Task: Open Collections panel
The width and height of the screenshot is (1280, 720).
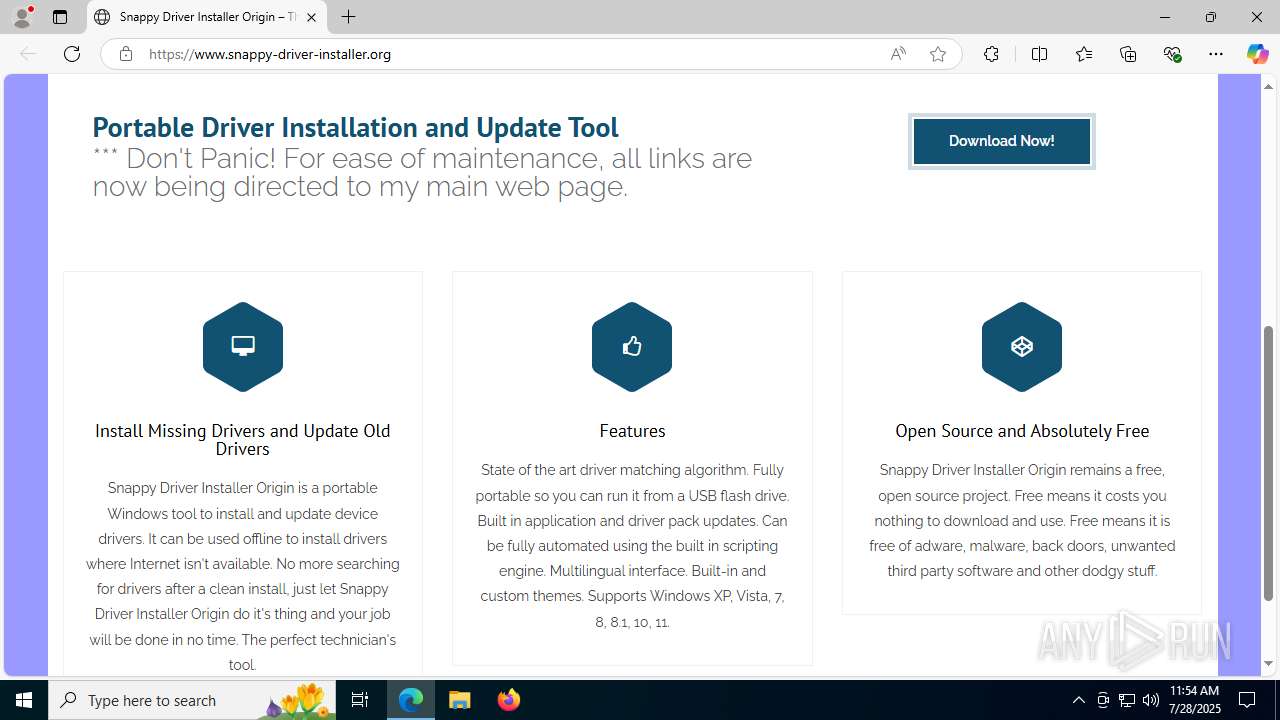Action: [1128, 54]
